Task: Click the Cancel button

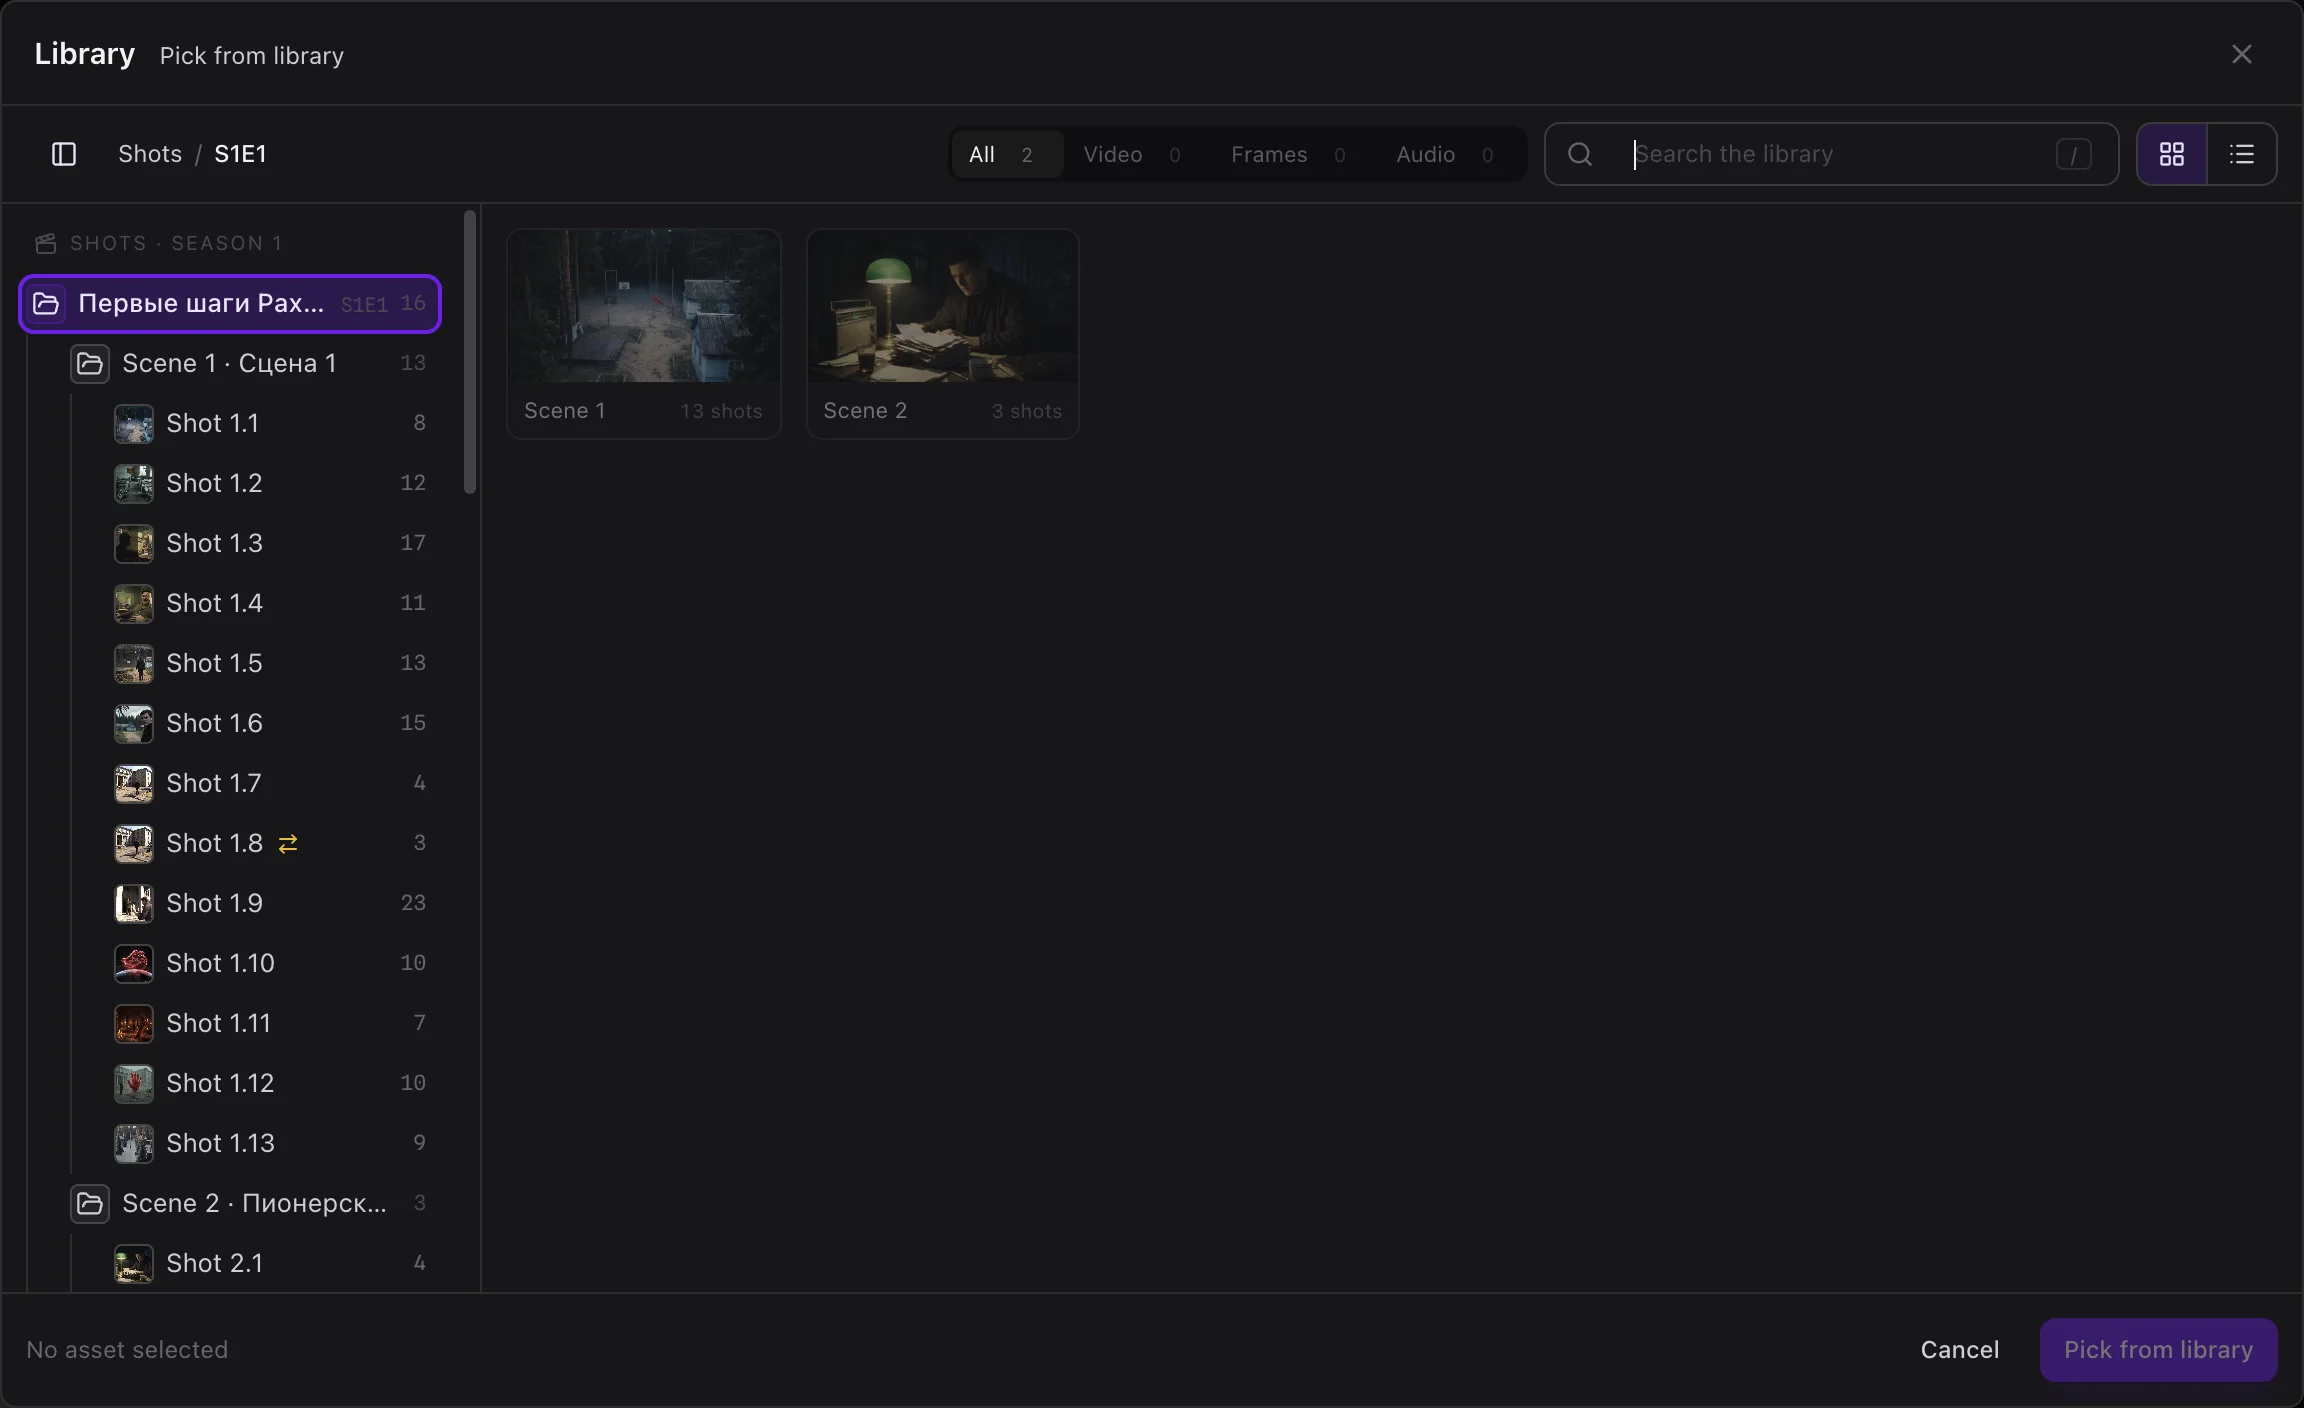Action: 1960,1350
